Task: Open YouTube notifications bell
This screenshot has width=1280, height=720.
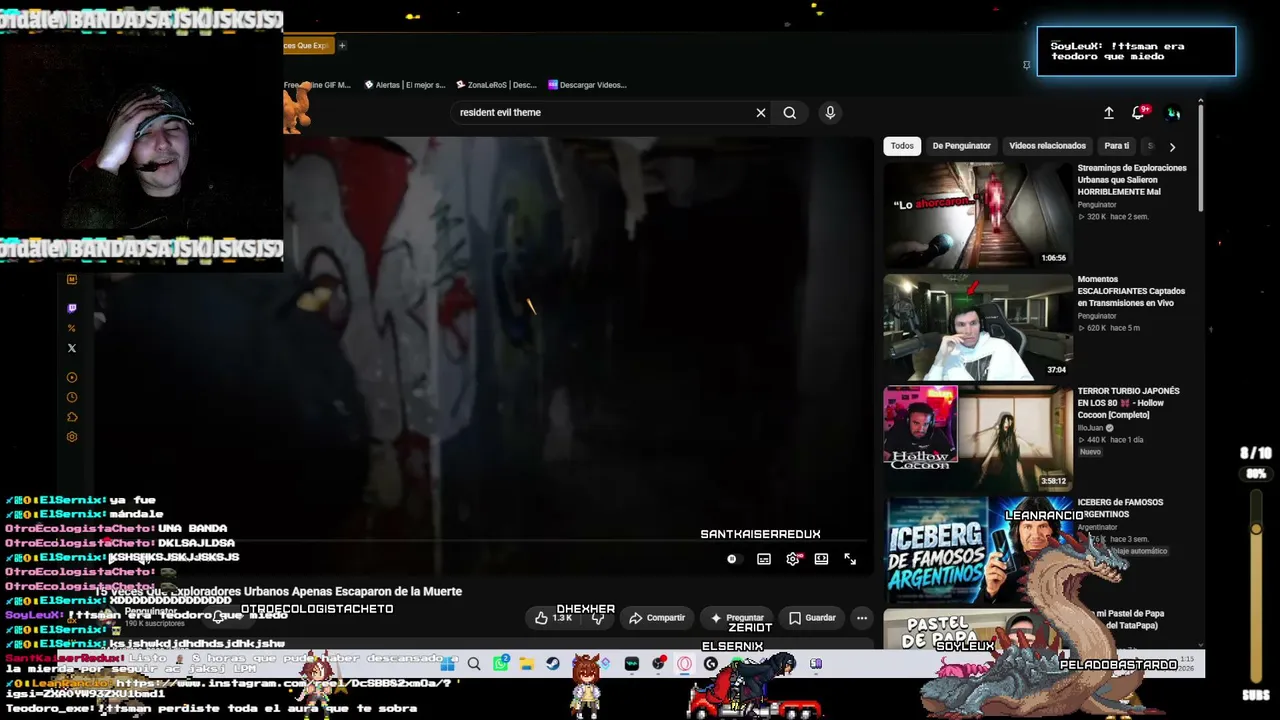Action: click(x=1138, y=113)
